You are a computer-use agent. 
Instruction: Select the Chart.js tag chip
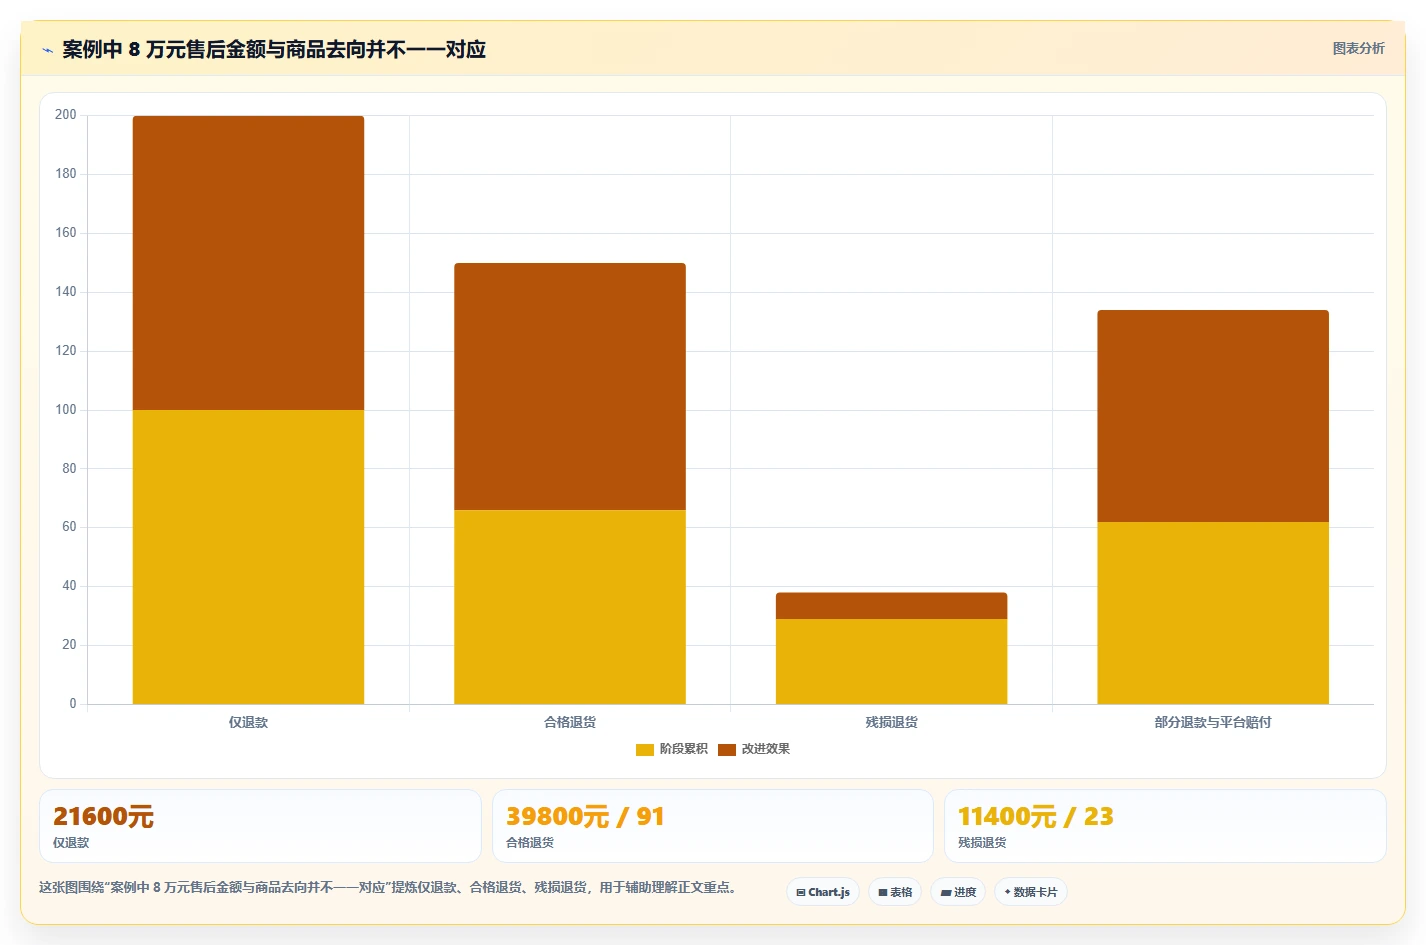[x=823, y=892]
